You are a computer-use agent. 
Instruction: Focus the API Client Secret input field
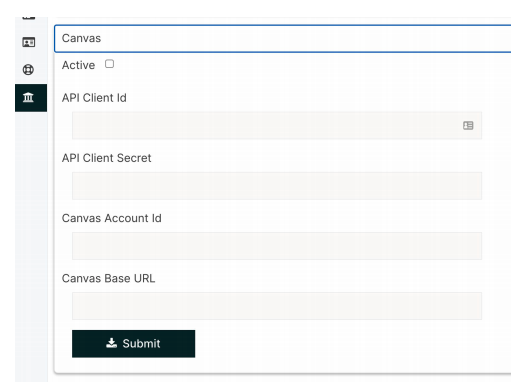click(x=277, y=186)
